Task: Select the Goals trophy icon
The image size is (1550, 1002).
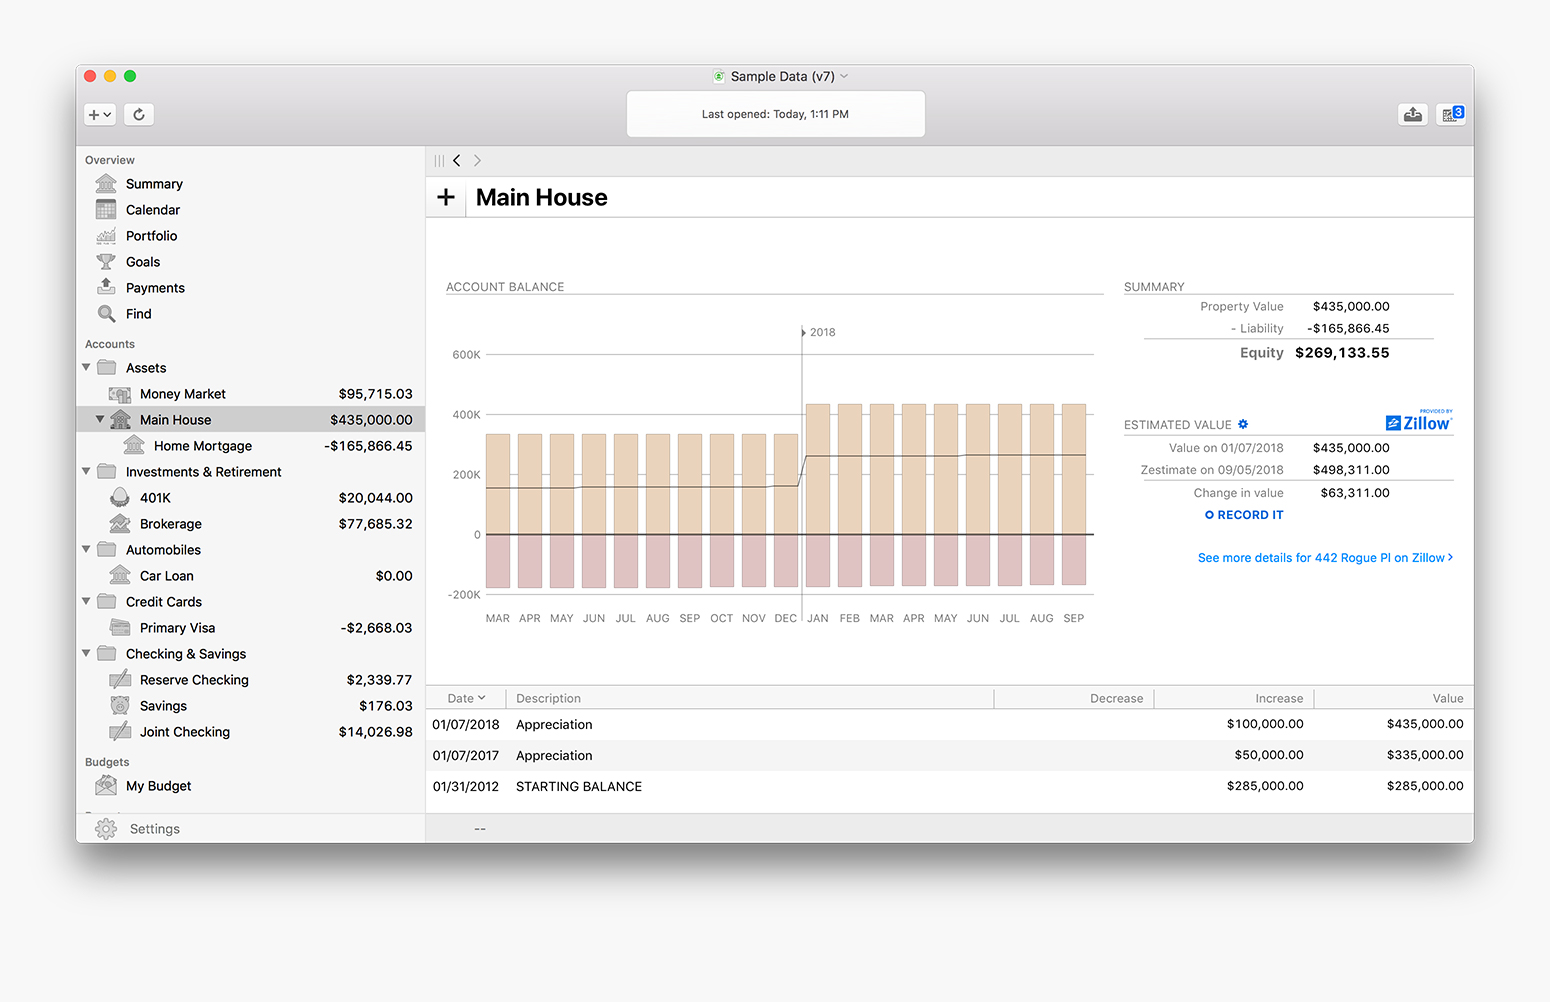Action: [x=106, y=262]
